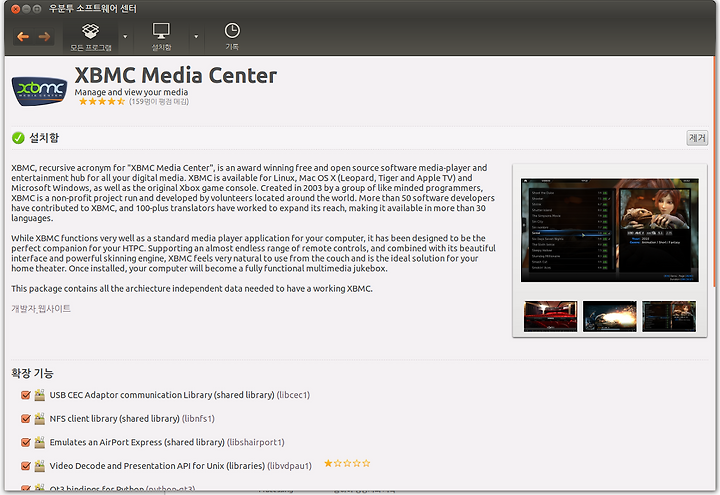
Task: Uncheck USB CEC Adaptor library (libcec1)
Action: pos(26,395)
